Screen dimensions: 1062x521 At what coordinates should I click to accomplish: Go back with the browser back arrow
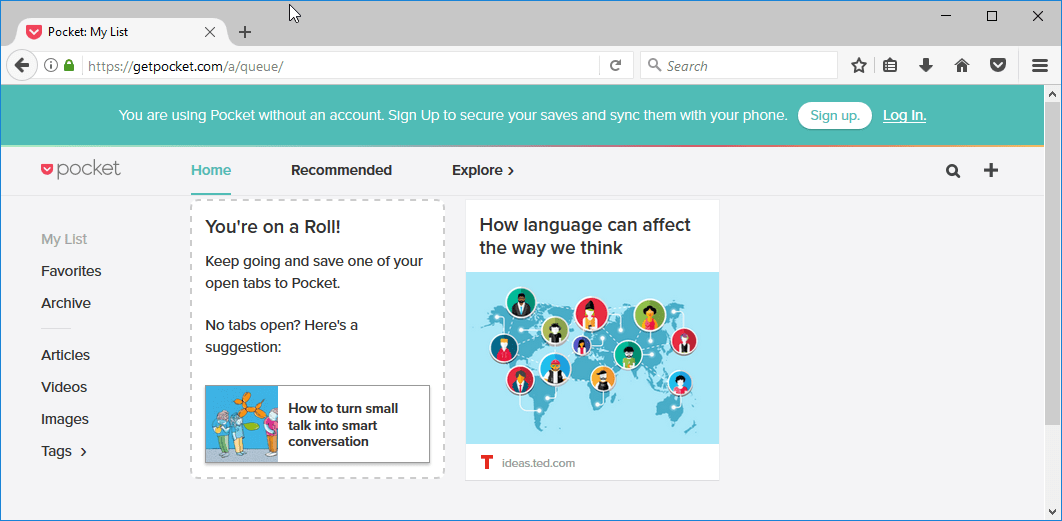pos(22,66)
